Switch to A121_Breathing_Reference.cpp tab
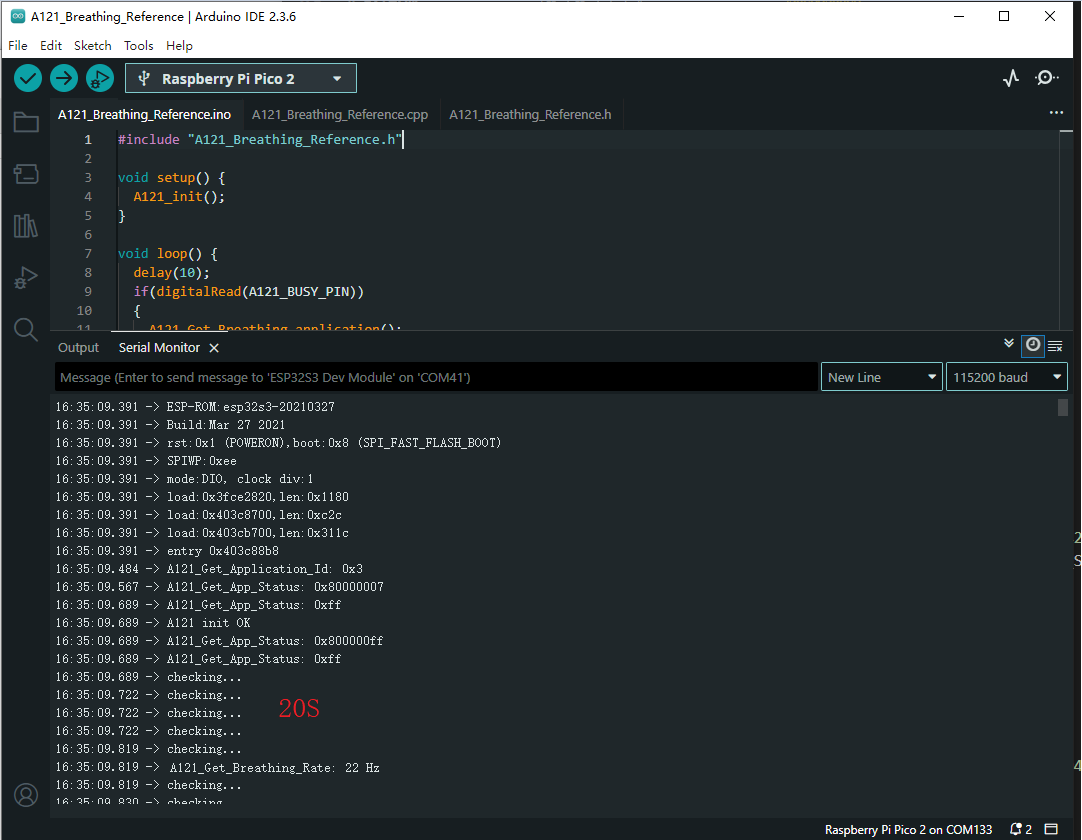Screen dimensions: 1082x840 tap(340, 115)
